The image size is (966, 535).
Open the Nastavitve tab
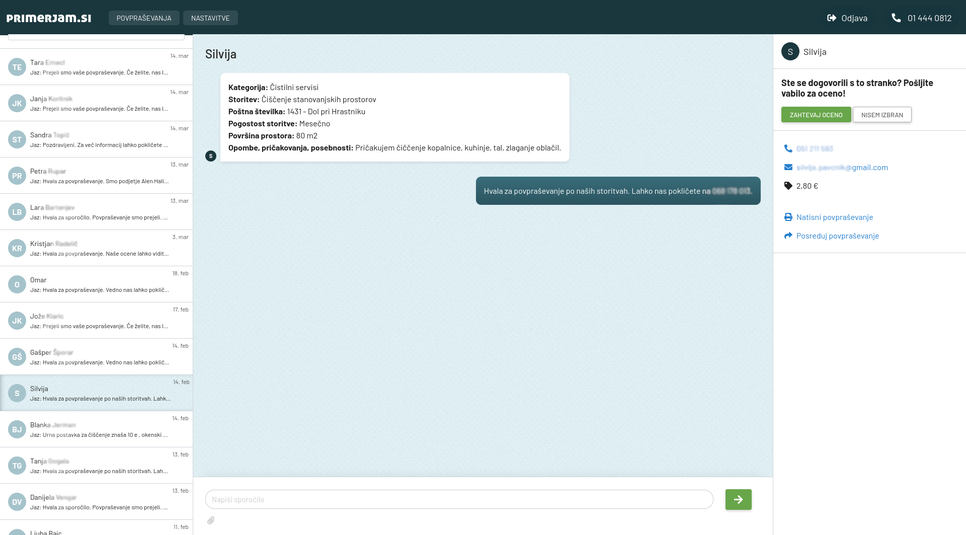(x=210, y=18)
